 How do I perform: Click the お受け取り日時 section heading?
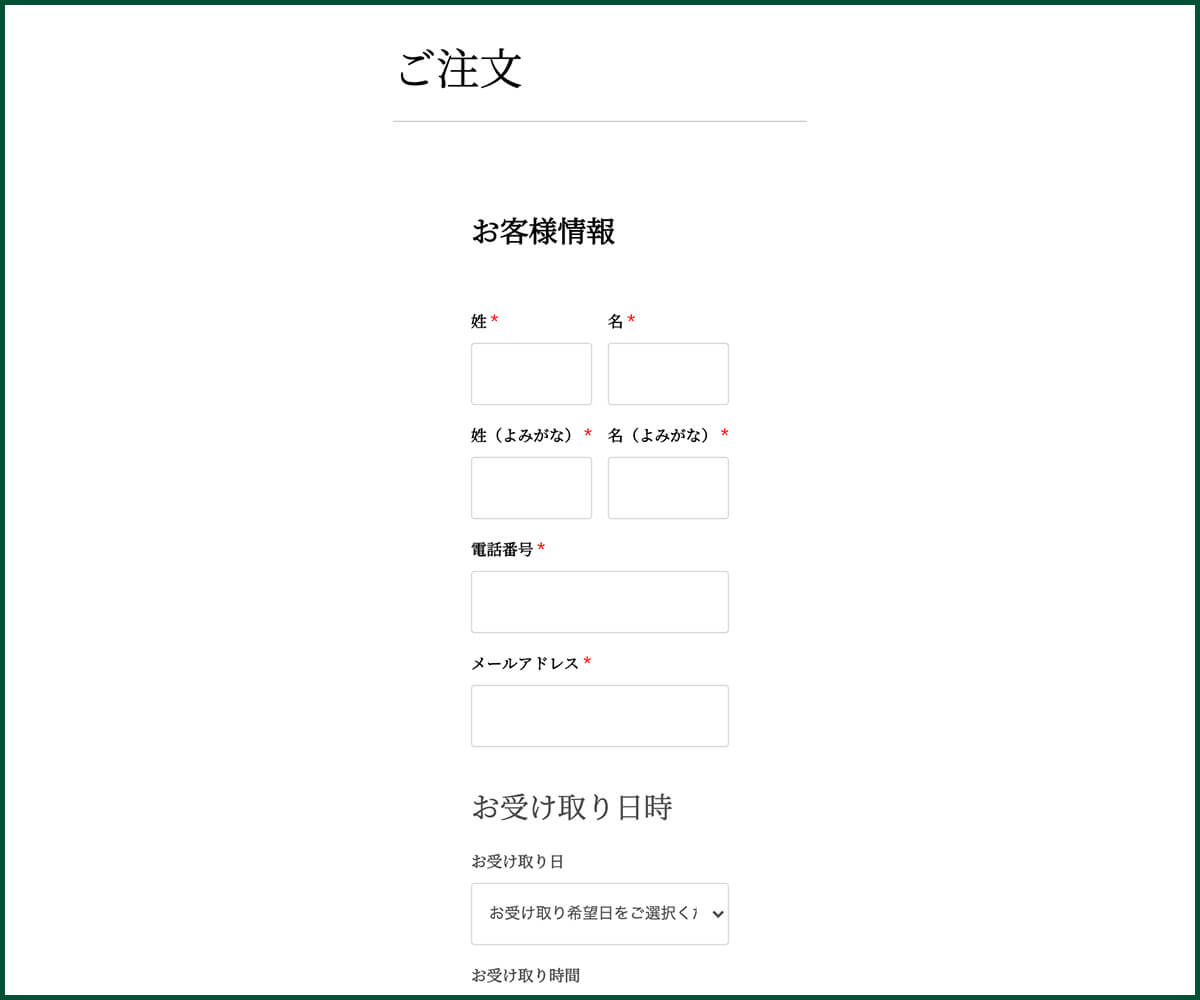point(571,807)
